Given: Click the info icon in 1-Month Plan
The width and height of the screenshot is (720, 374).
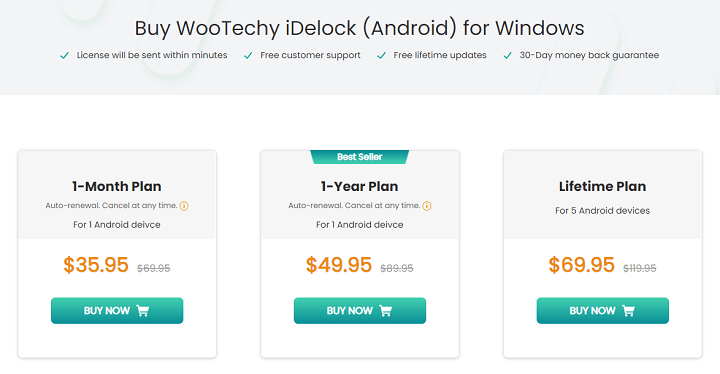Looking at the screenshot, I should point(184,206).
